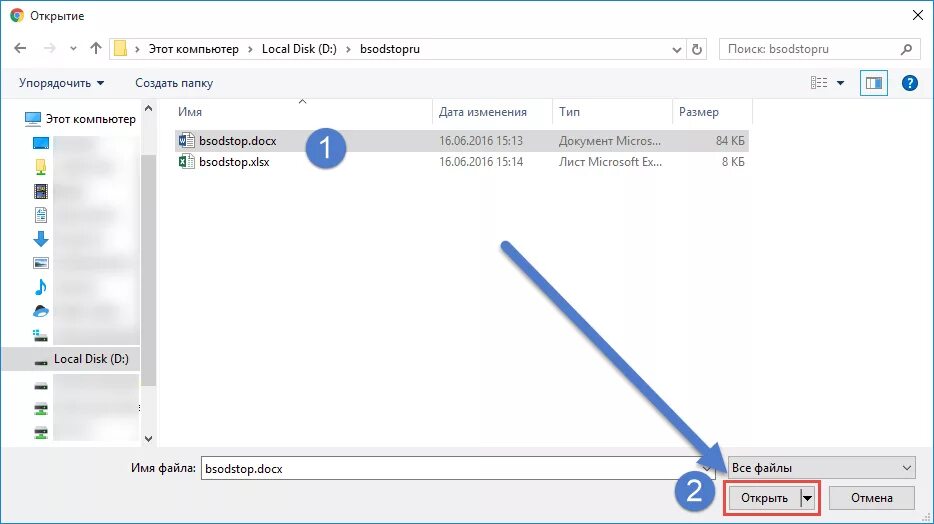Image resolution: width=934 pixels, height=524 pixels.
Task: Expand the chevron before 'Этот компьютер' breadcrumb
Action: point(137,49)
